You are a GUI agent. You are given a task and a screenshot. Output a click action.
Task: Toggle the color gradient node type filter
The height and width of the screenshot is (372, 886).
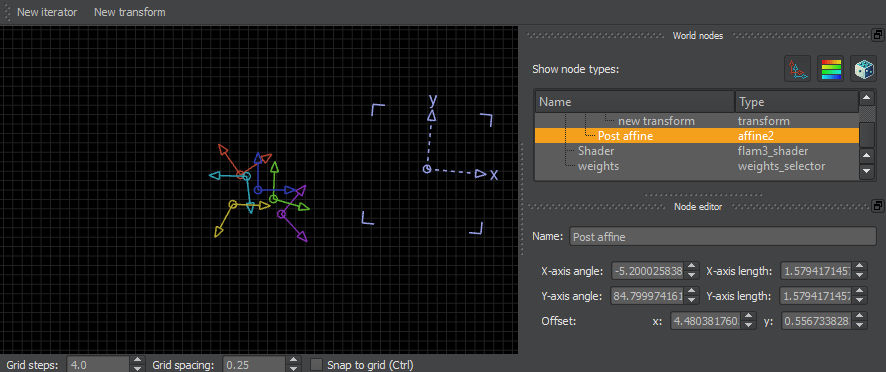click(830, 69)
